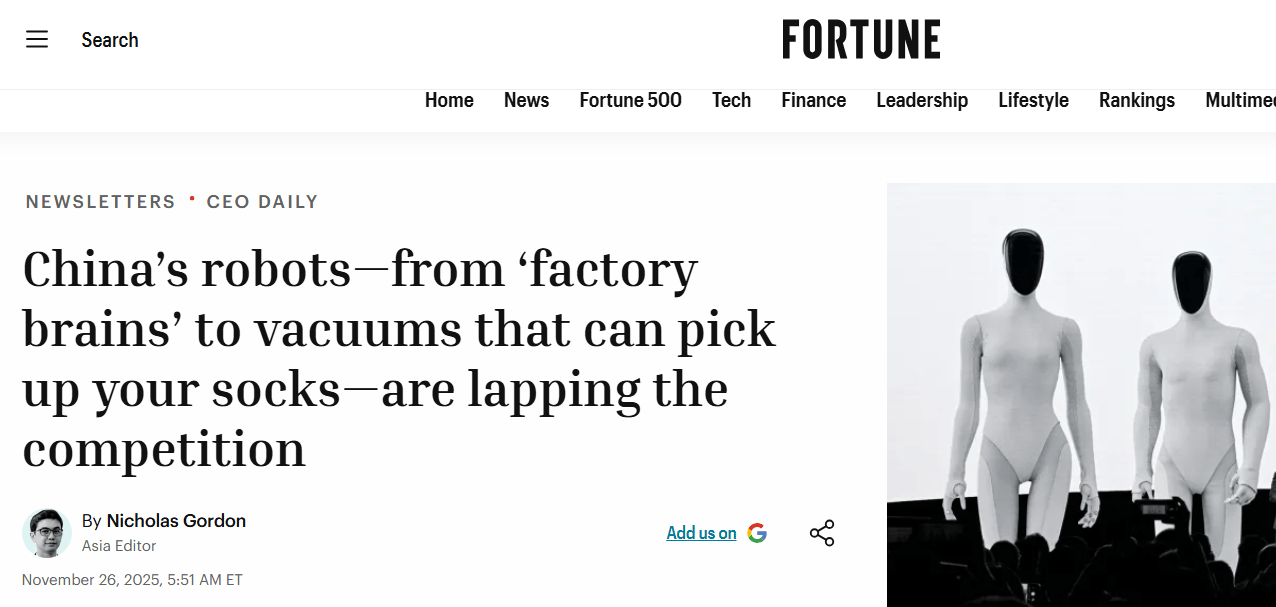1276x607 pixels.
Task: Go to the Home nav item
Action: pos(449,100)
